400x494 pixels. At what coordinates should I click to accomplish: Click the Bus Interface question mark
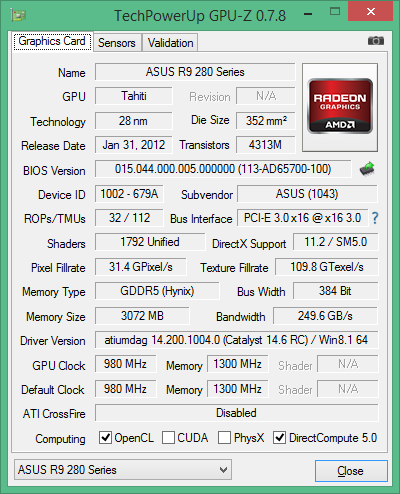(375, 218)
